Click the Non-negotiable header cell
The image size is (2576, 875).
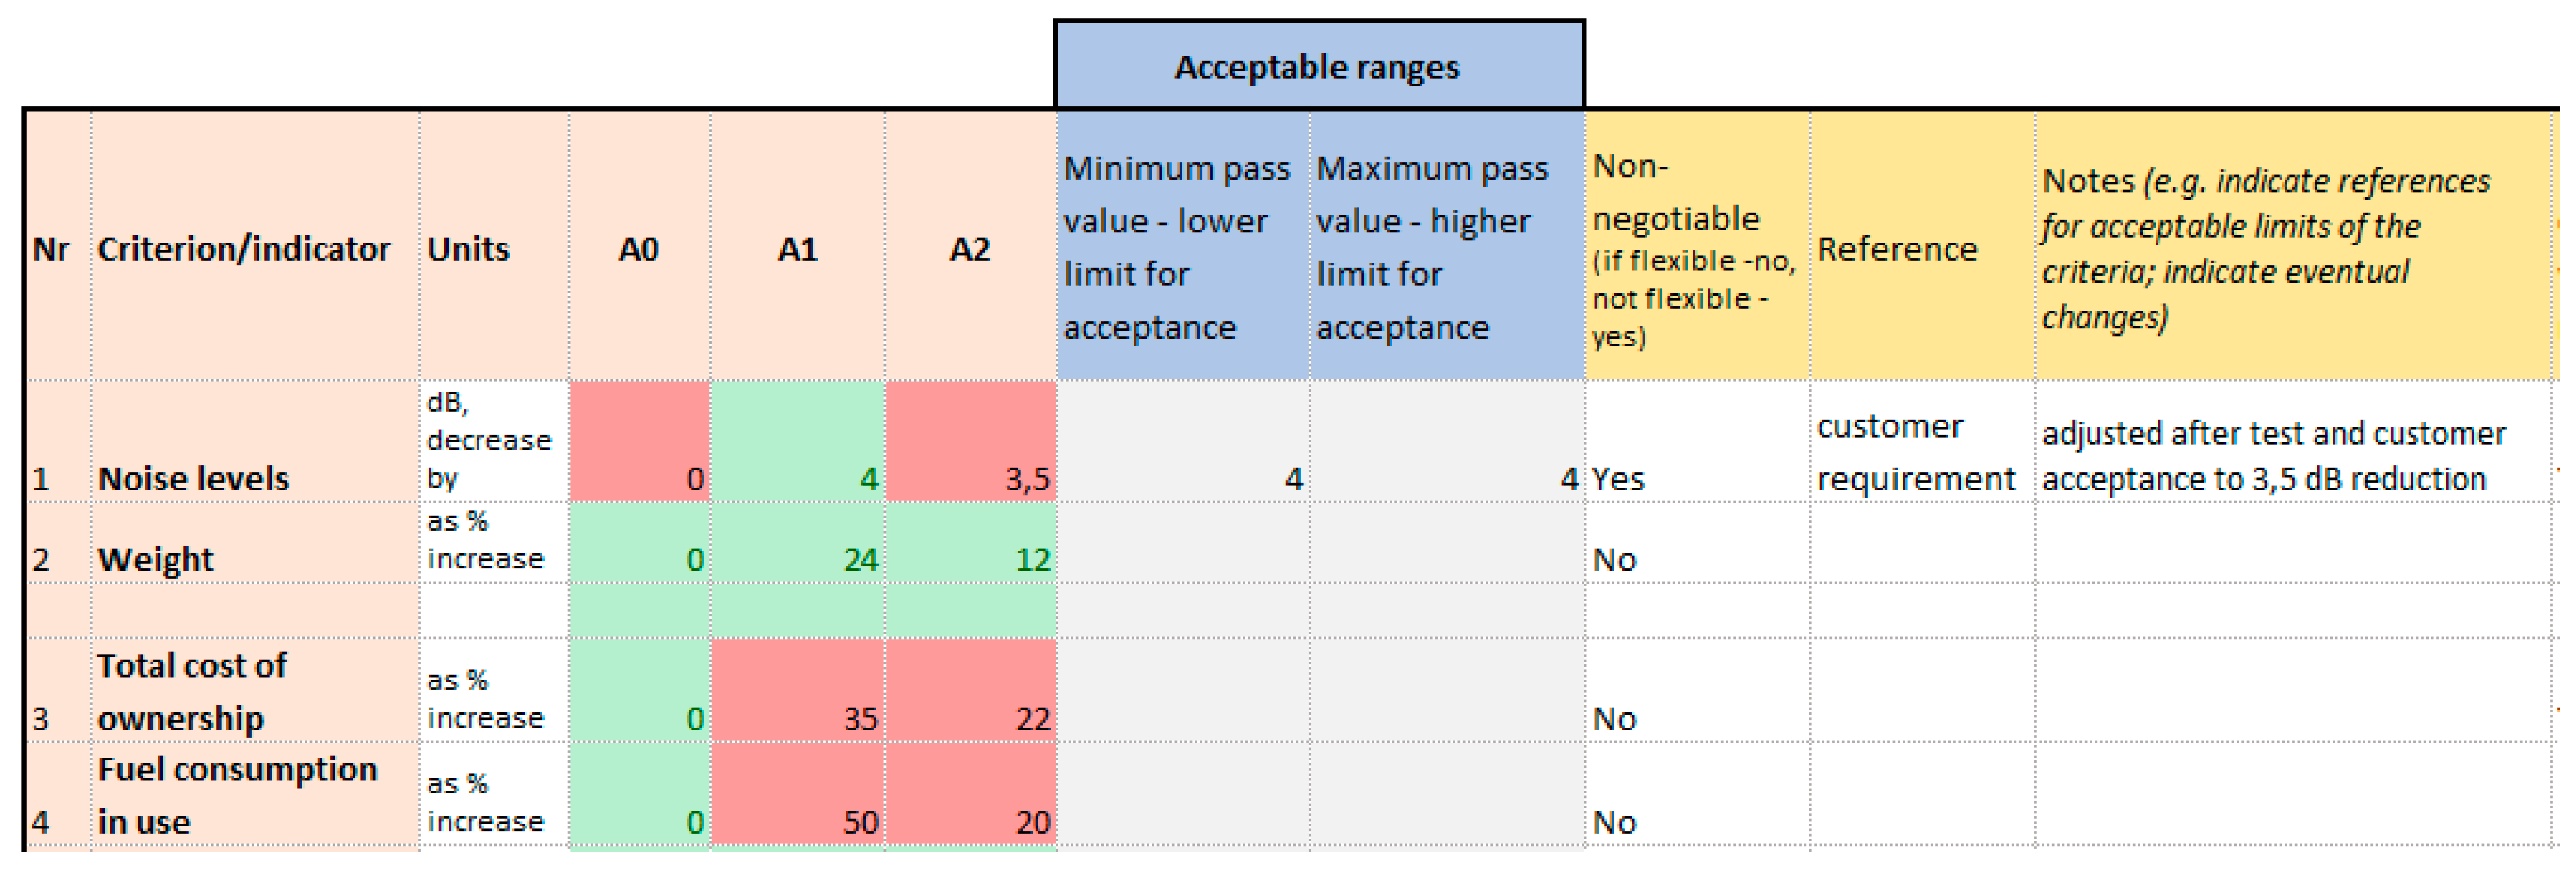1696,247
